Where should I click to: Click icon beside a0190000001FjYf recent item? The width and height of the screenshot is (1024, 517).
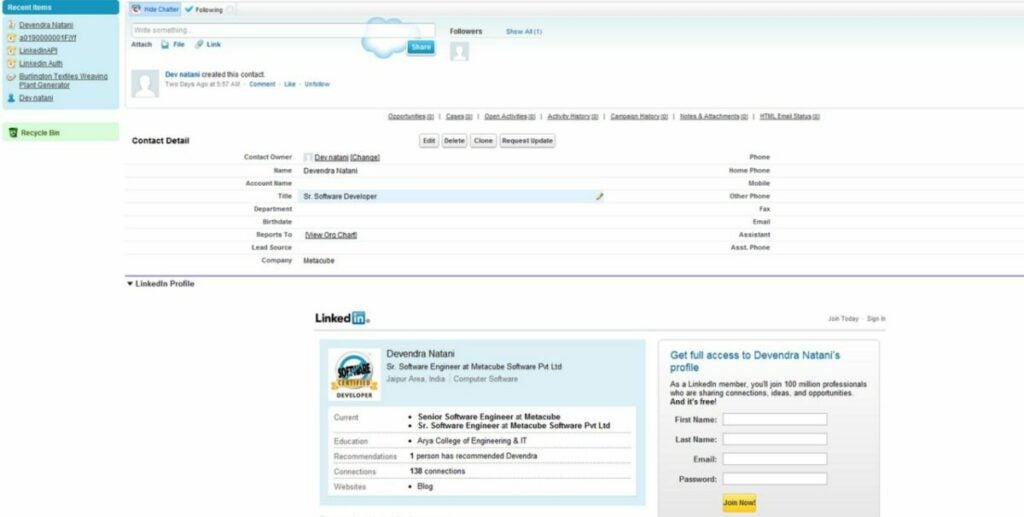(11, 38)
